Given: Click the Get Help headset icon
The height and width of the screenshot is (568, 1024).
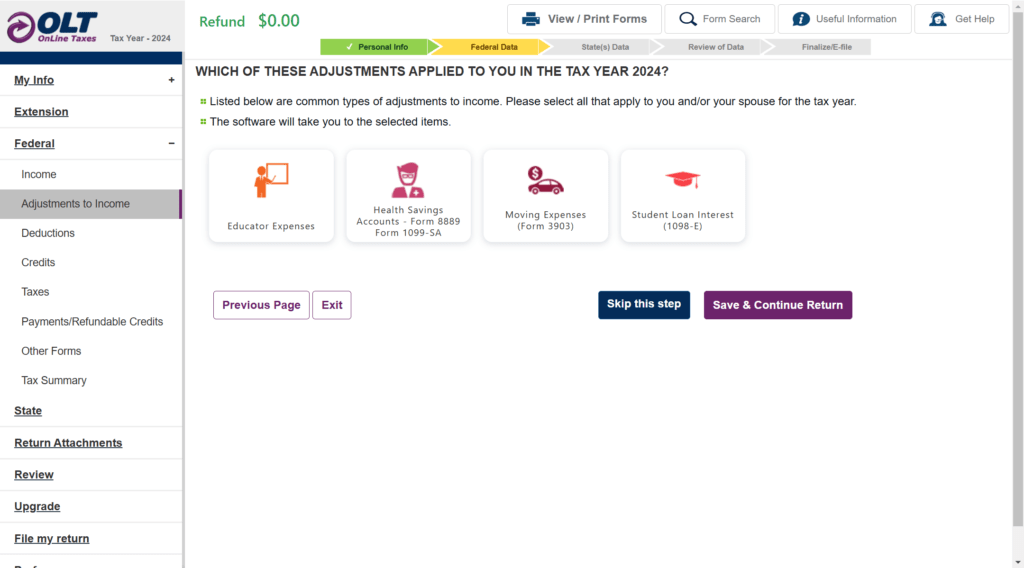Looking at the screenshot, I should (x=938, y=19).
